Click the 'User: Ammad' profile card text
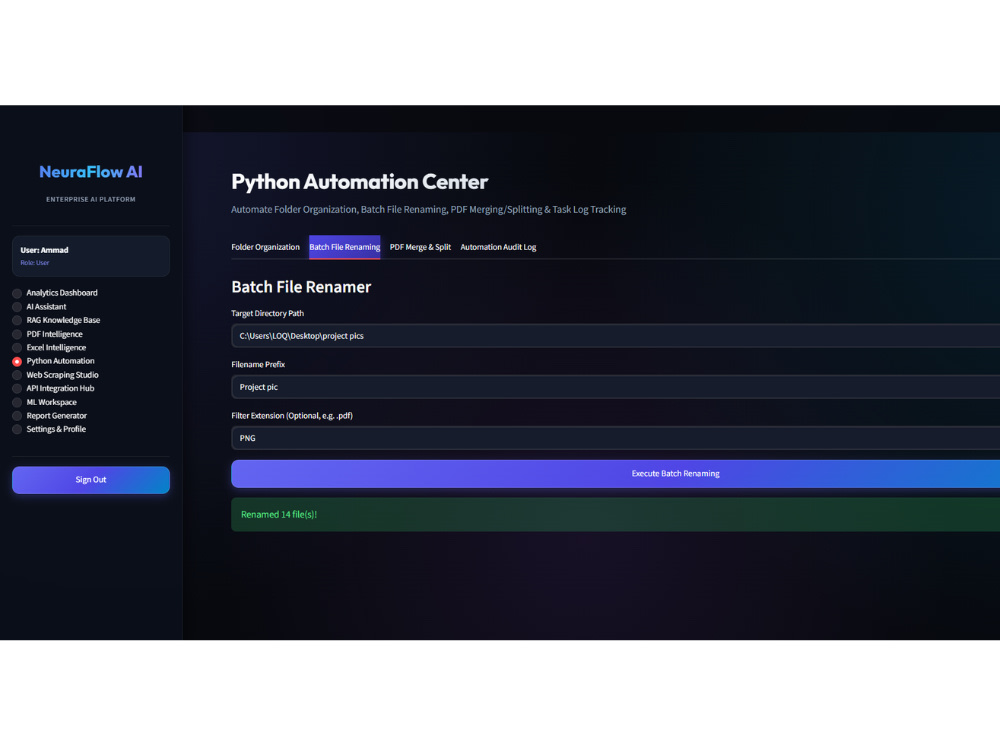The image size is (1000, 750). [x=44, y=250]
